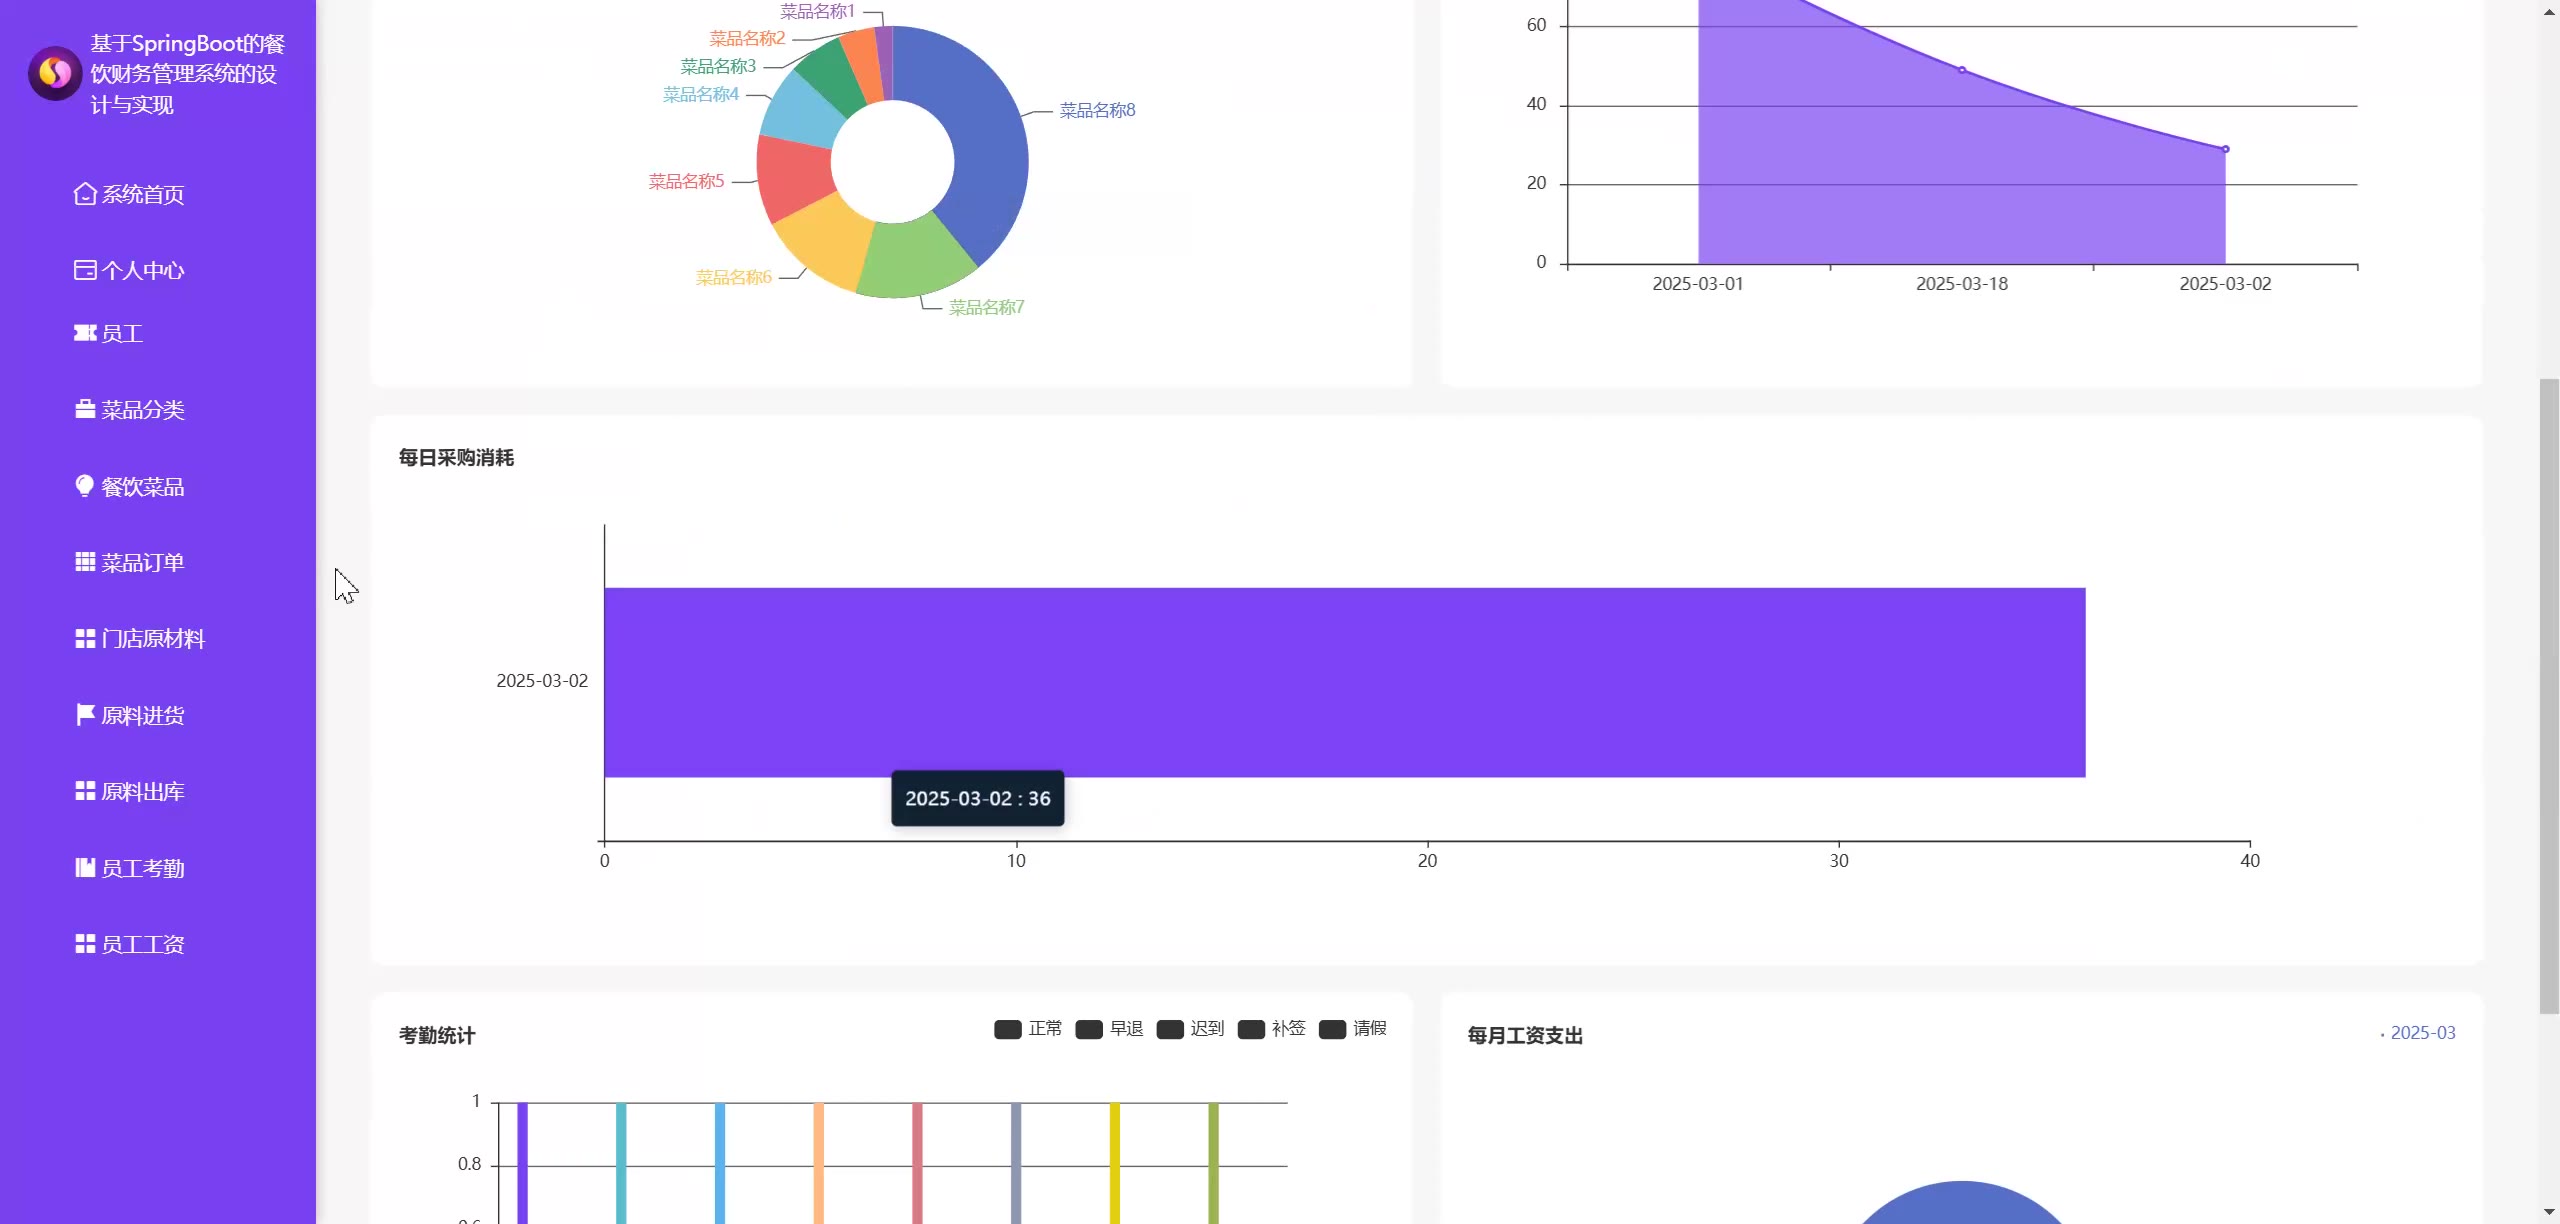
Task: Click the grid icon beside 菜品订单
Action: (x=85, y=562)
